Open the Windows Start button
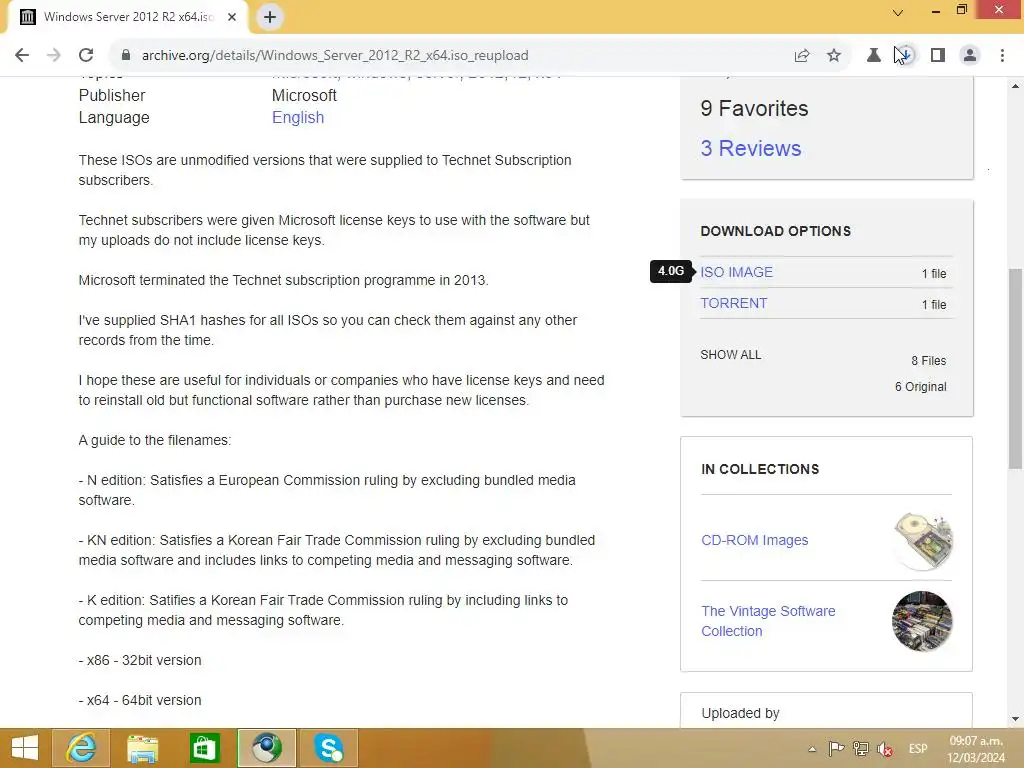This screenshot has height=768, width=1024. [x=25, y=748]
